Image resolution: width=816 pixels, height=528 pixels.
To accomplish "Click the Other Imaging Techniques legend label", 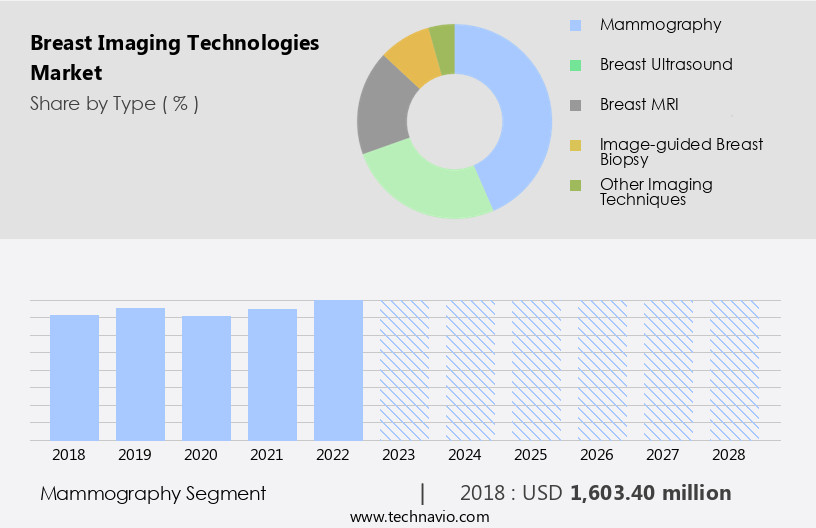I will [x=656, y=191].
